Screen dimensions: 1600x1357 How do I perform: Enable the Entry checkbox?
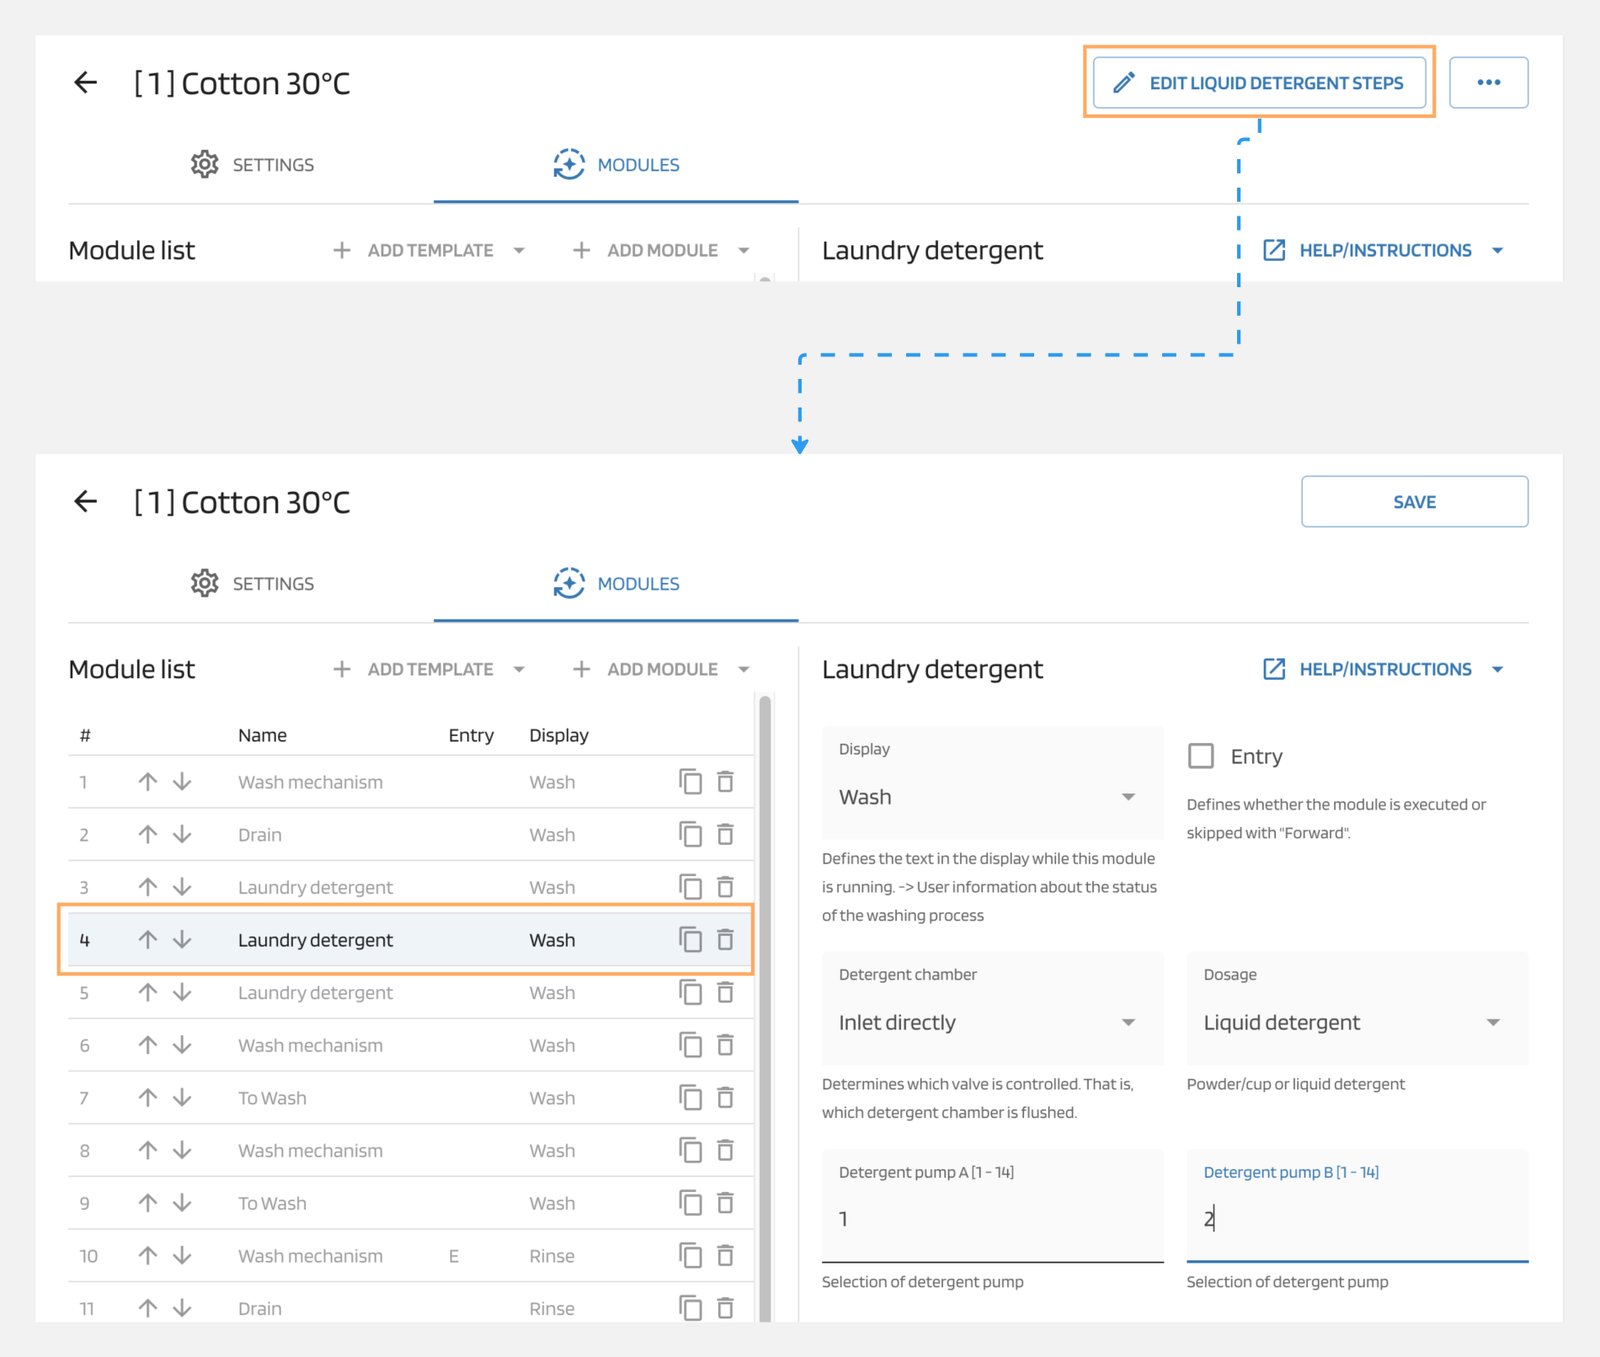(1201, 756)
